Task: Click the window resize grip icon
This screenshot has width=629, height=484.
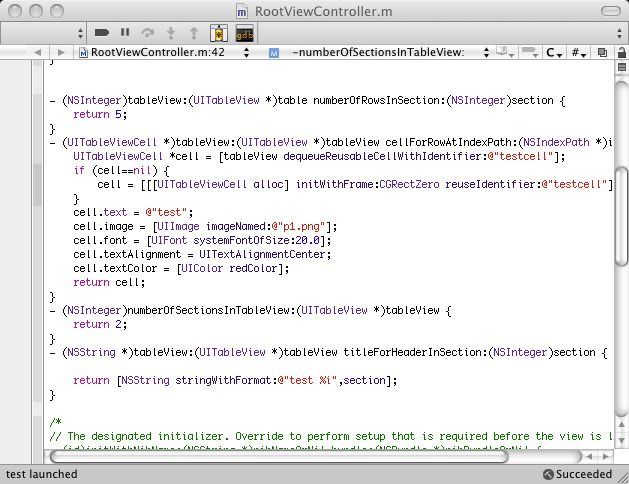Action: tap(622, 477)
